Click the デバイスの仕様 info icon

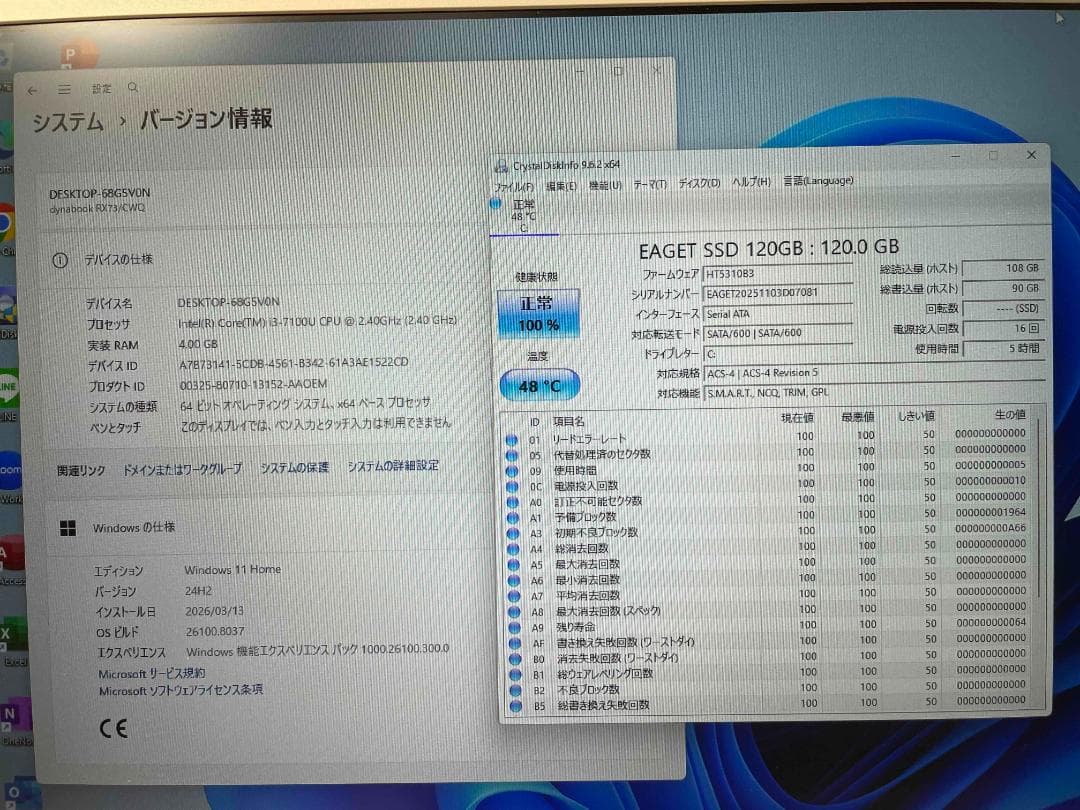[x=60, y=260]
